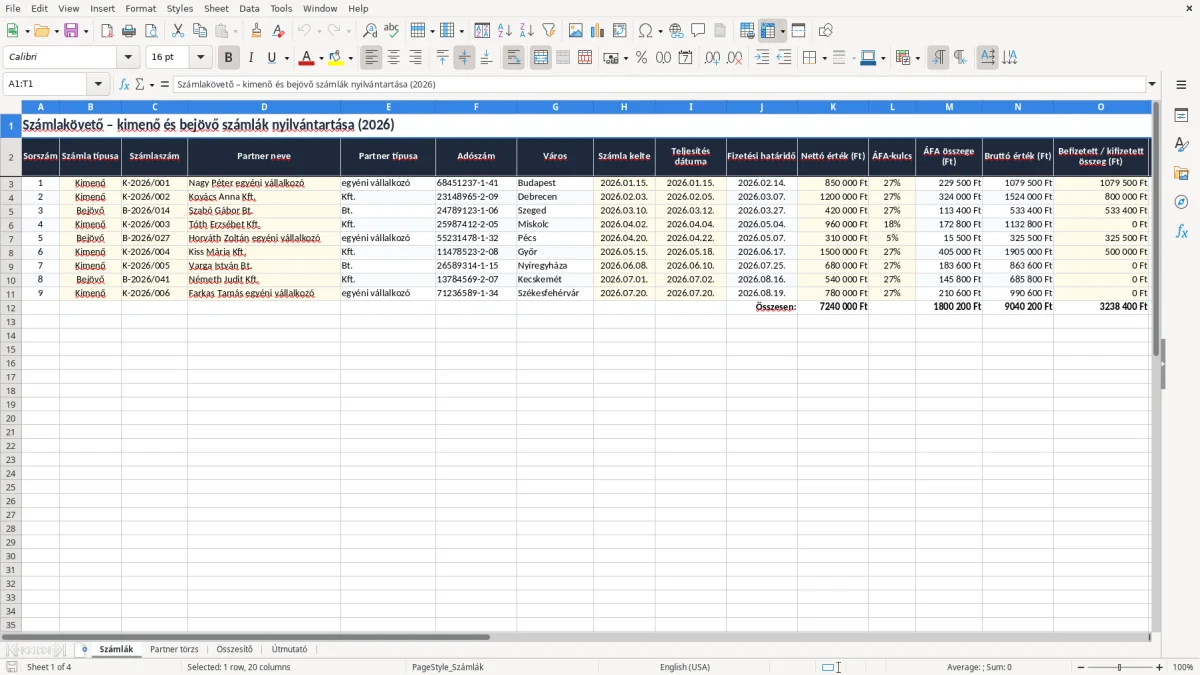Open the font color dropdown arrow
This screenshot has width=1200, height=675.
320,58
